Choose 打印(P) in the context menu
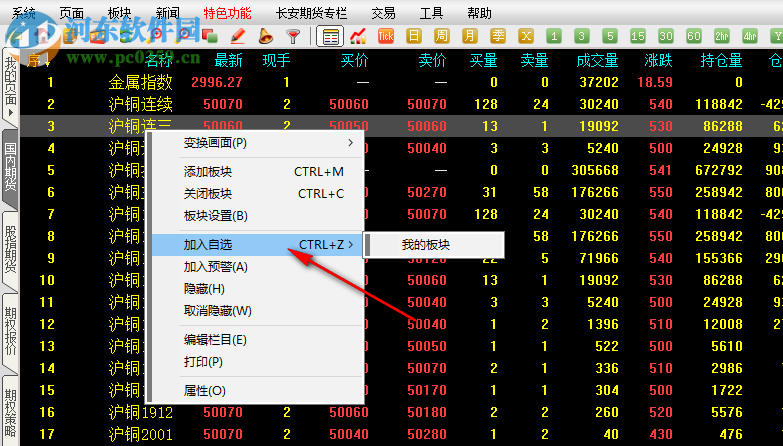 [x=257, y=362]
